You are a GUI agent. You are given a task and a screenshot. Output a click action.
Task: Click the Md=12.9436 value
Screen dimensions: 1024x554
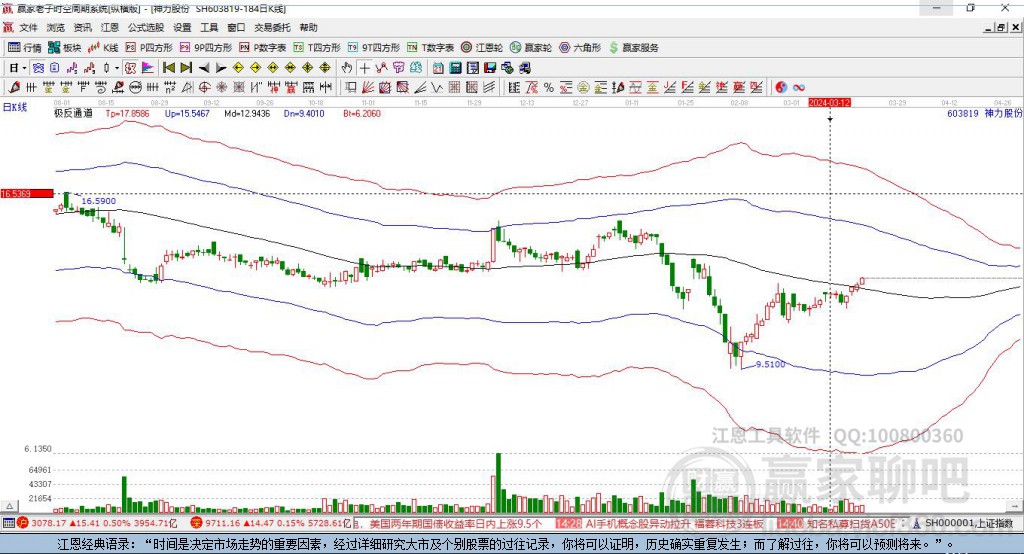tap(247, 113)
